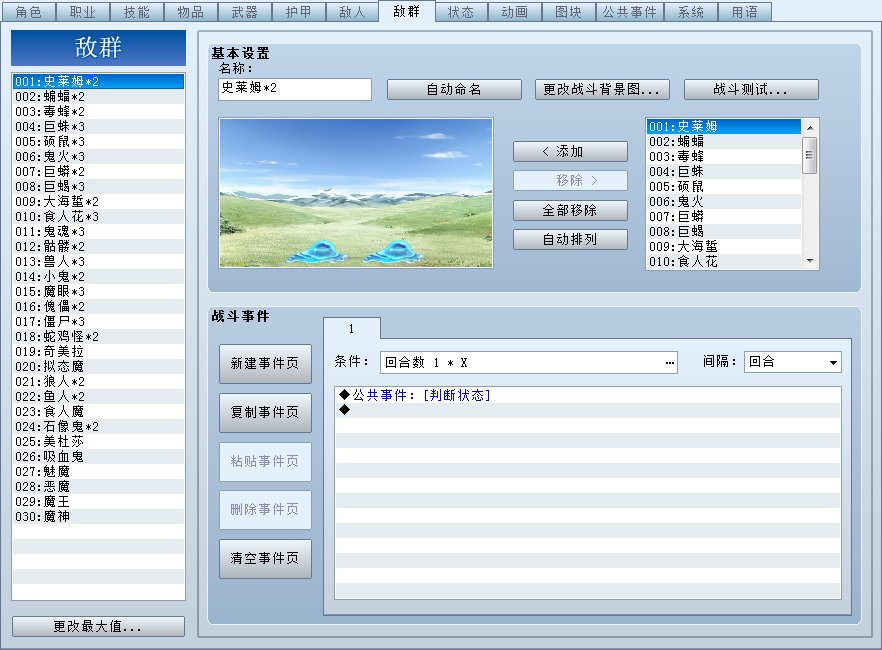
Task: Open the 间隔 dropdown
Action: pos(793,362)
